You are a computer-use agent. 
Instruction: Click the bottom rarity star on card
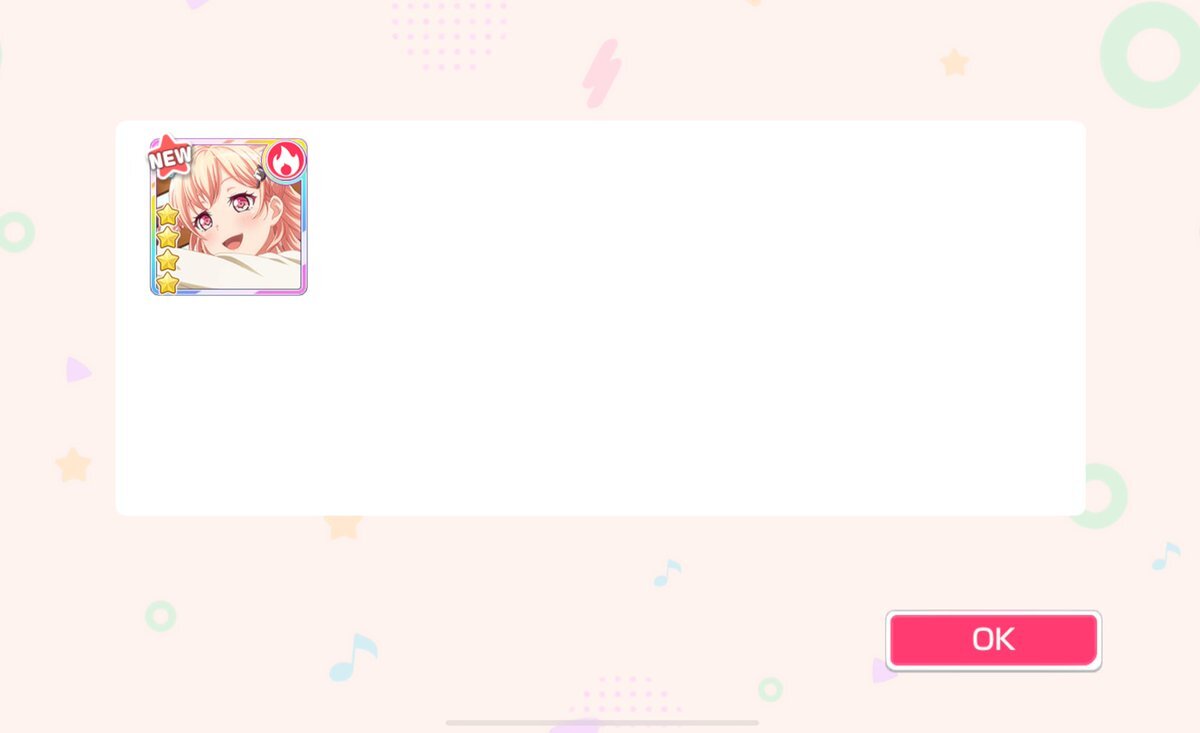(168, 283)
